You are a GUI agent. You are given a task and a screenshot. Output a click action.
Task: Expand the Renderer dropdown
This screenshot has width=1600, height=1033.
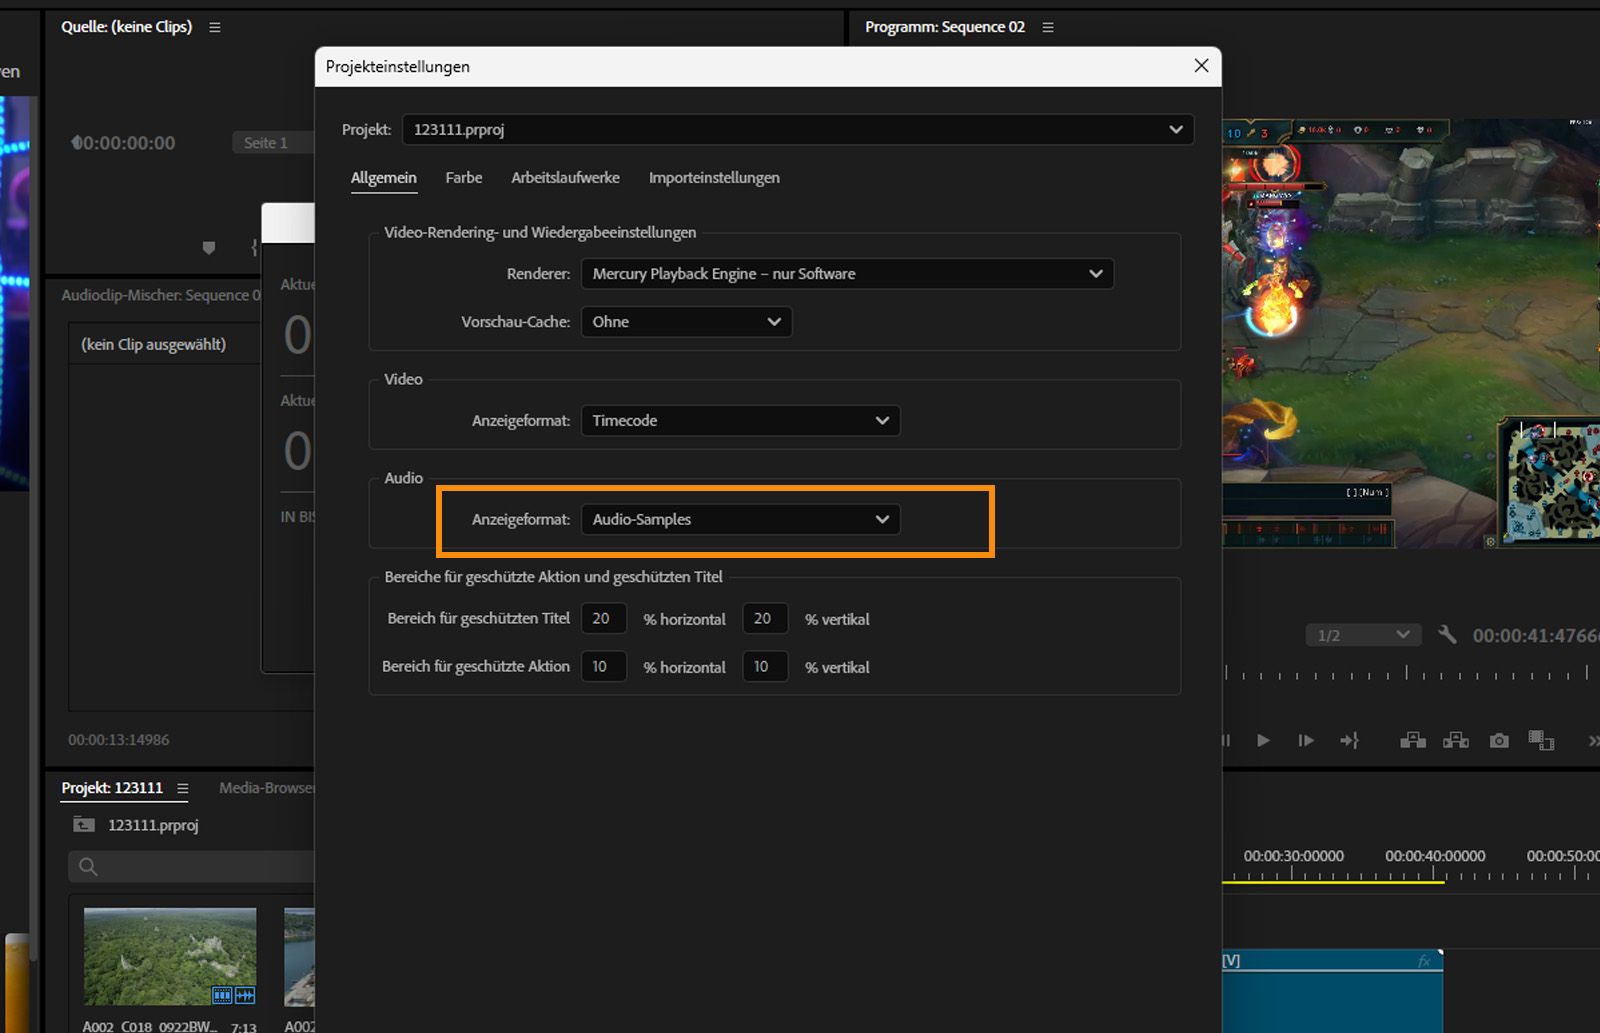(848, 273)
